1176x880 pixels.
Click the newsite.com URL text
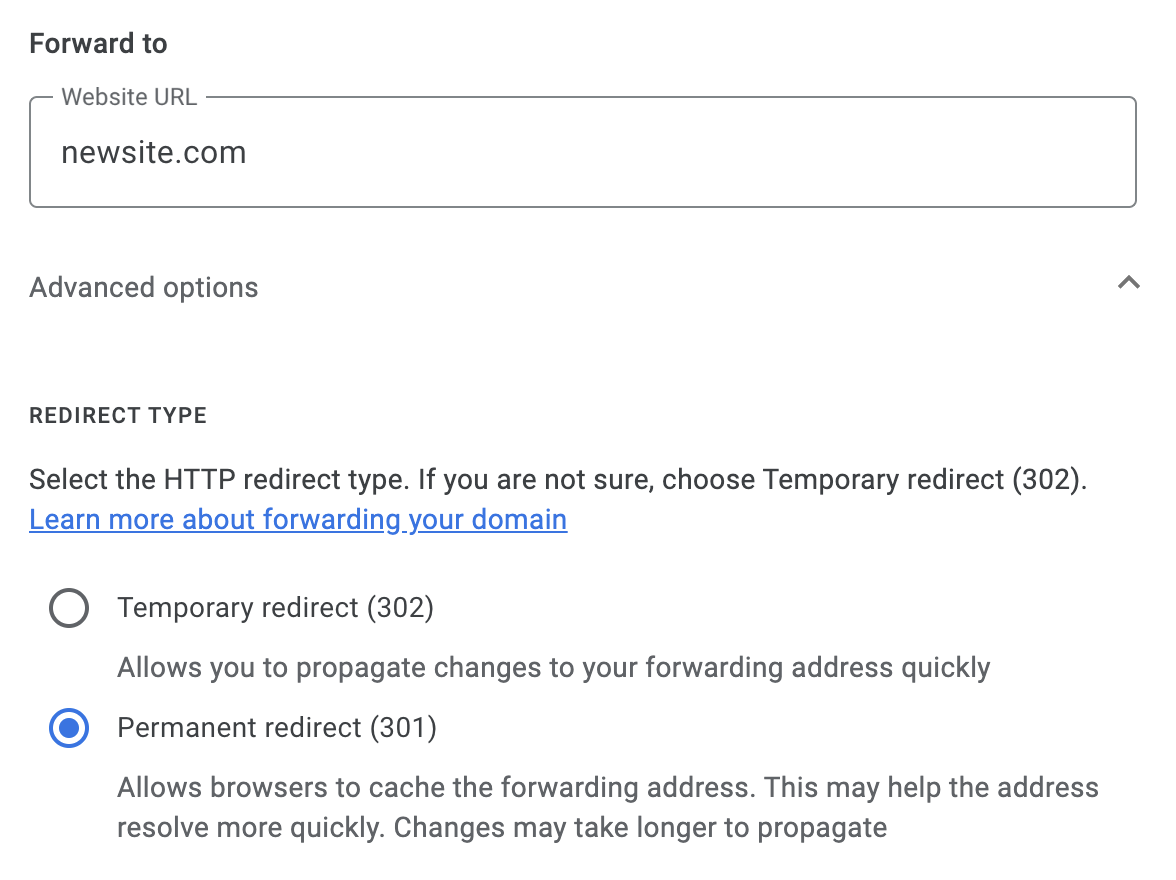click(153, 152)
